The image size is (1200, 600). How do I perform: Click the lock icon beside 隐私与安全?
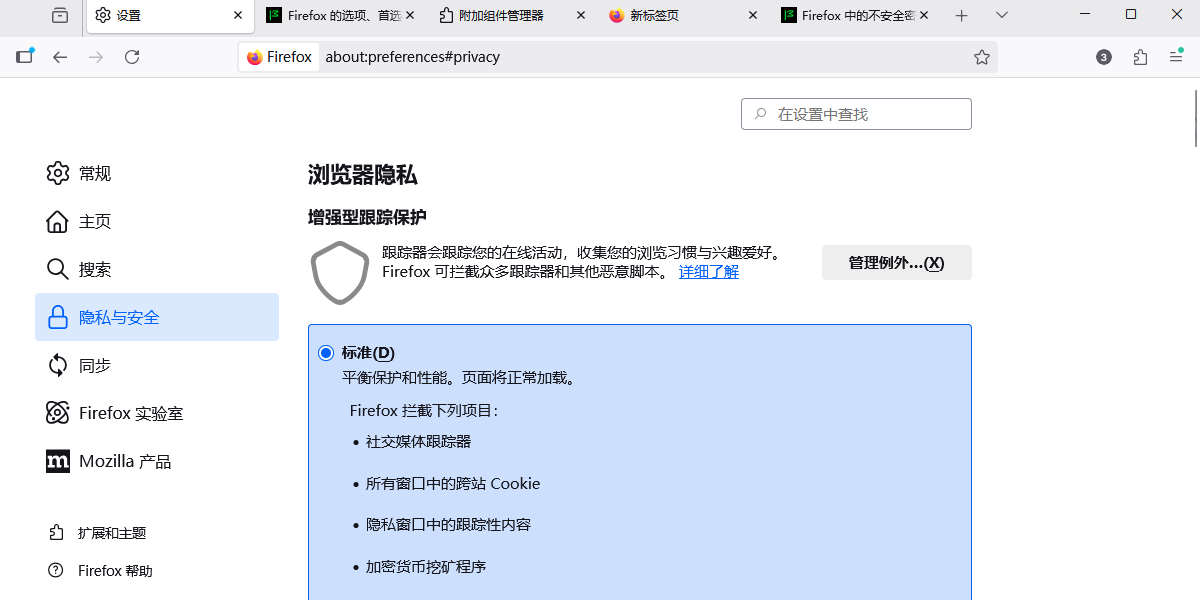pyautogui.click(x=58, y=317)
